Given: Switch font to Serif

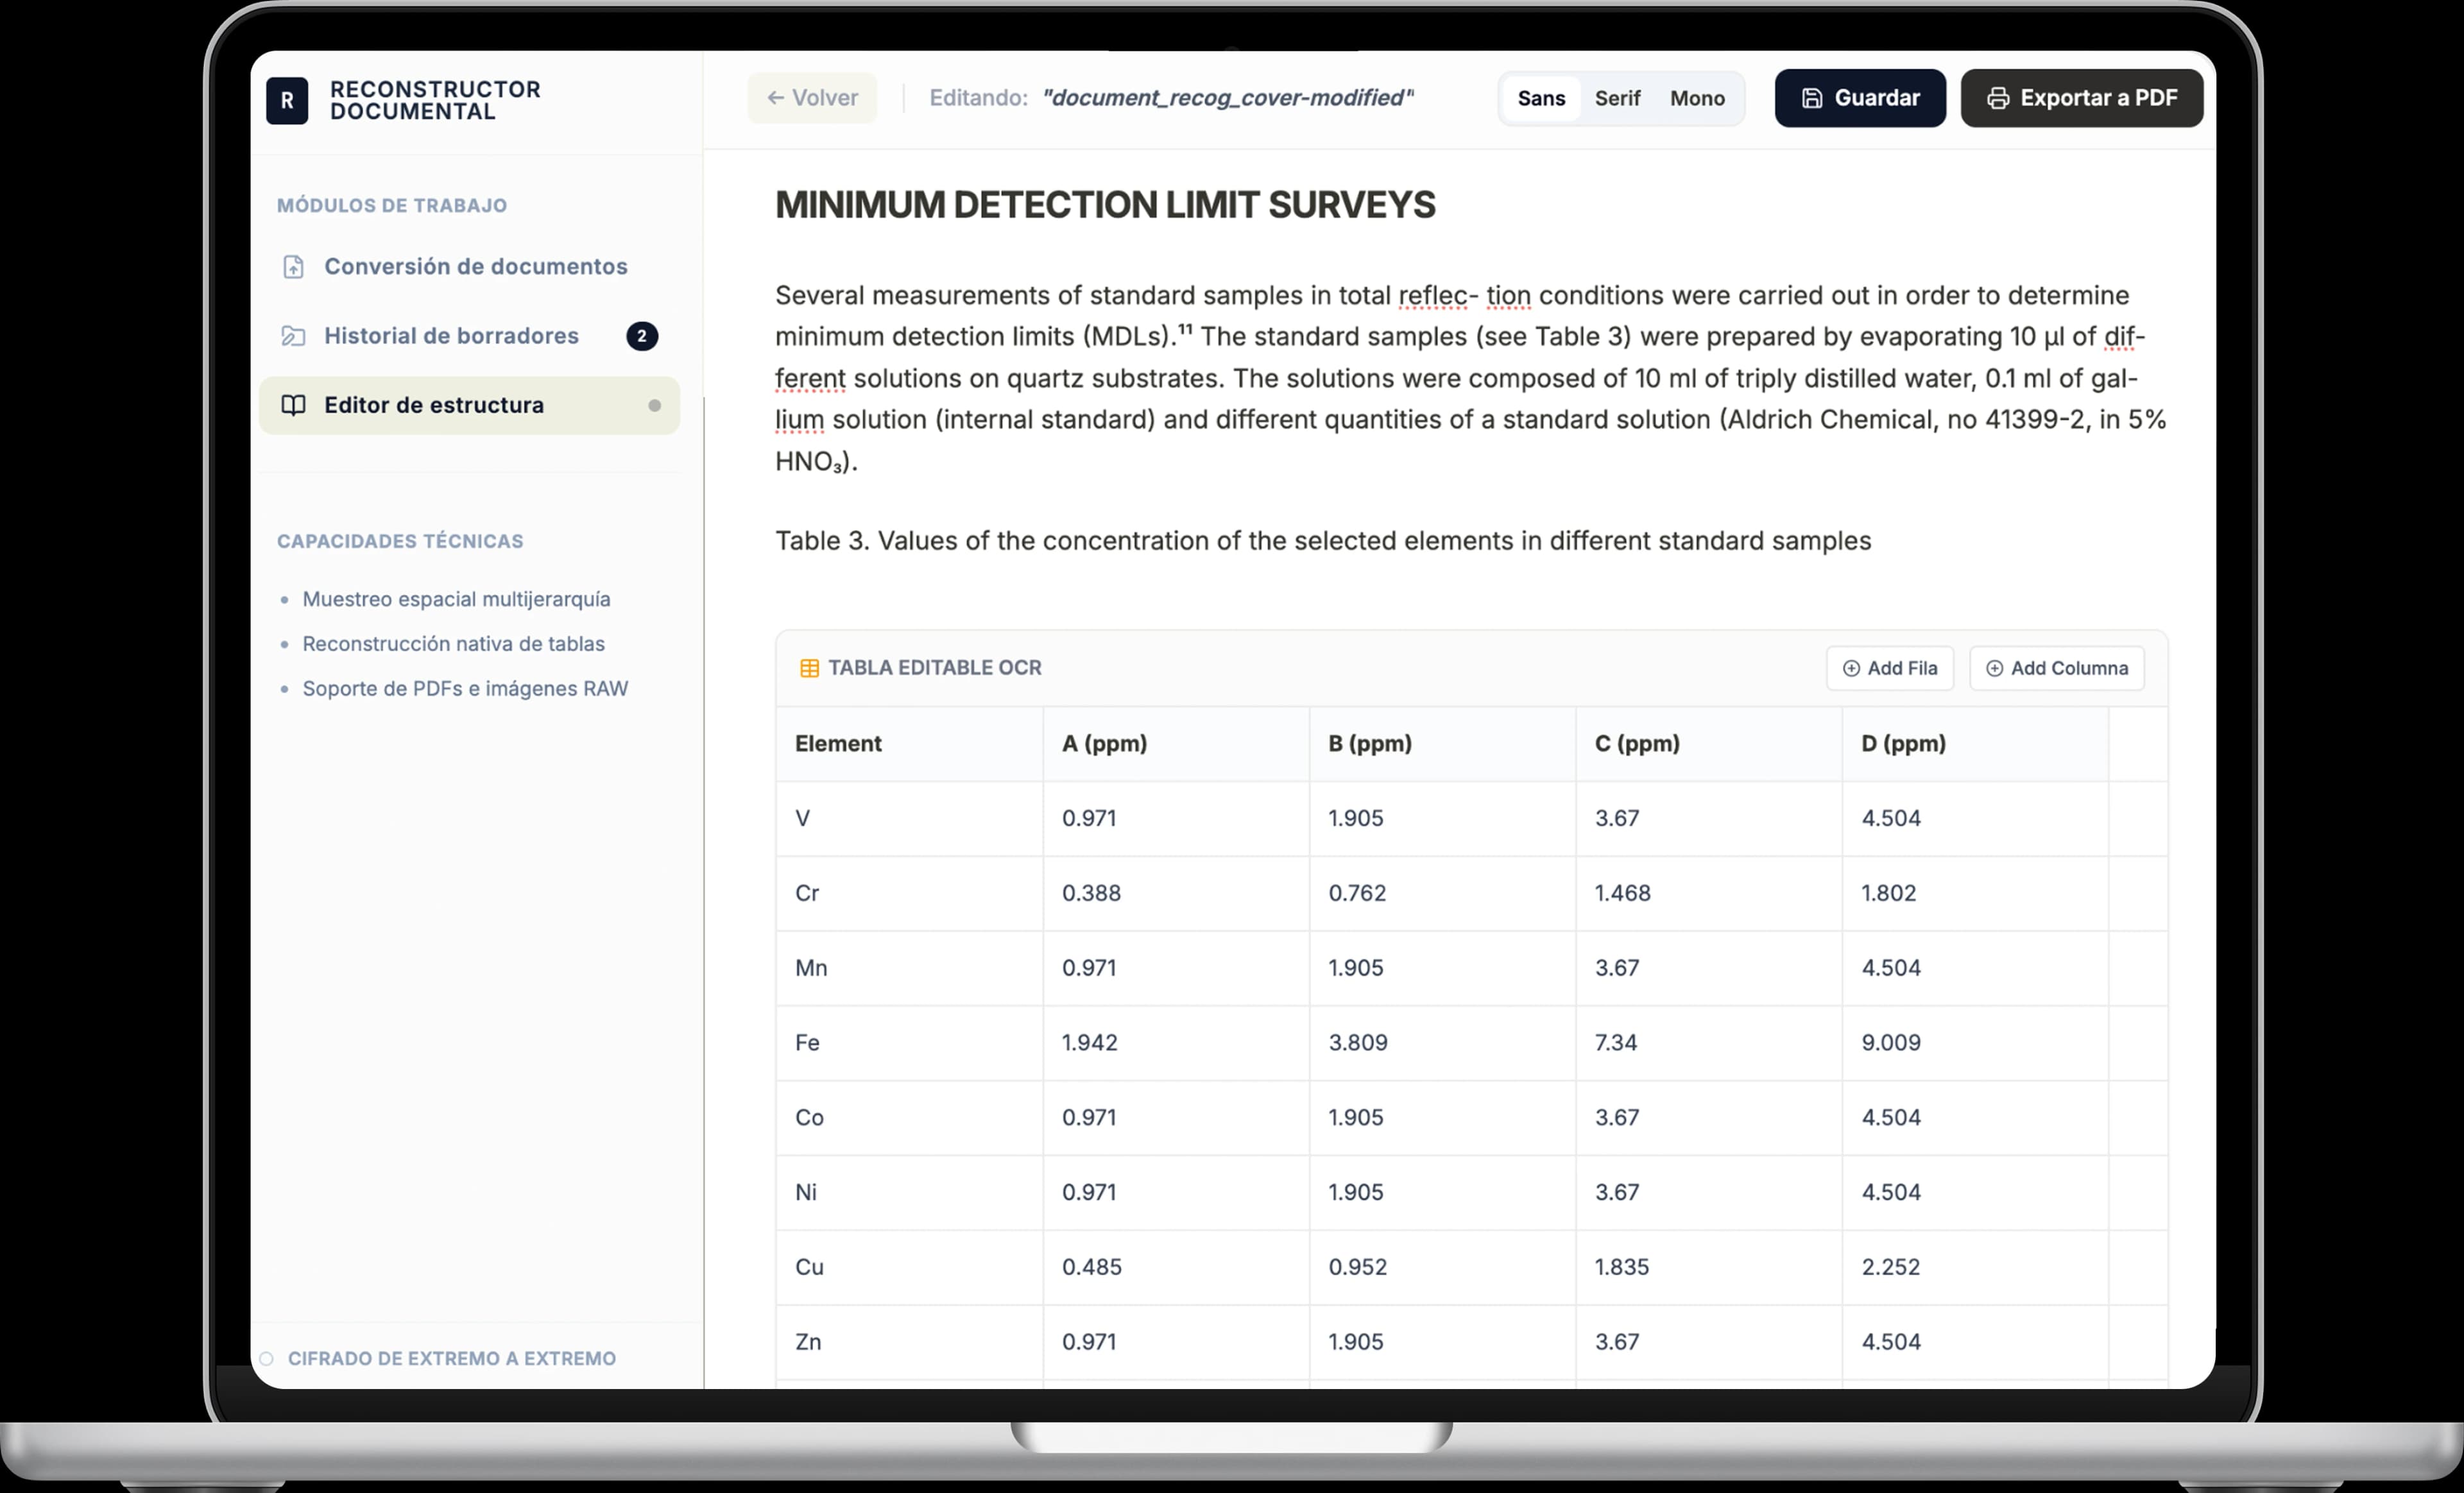Looking at the screenshot, I should click(1617, 98).
